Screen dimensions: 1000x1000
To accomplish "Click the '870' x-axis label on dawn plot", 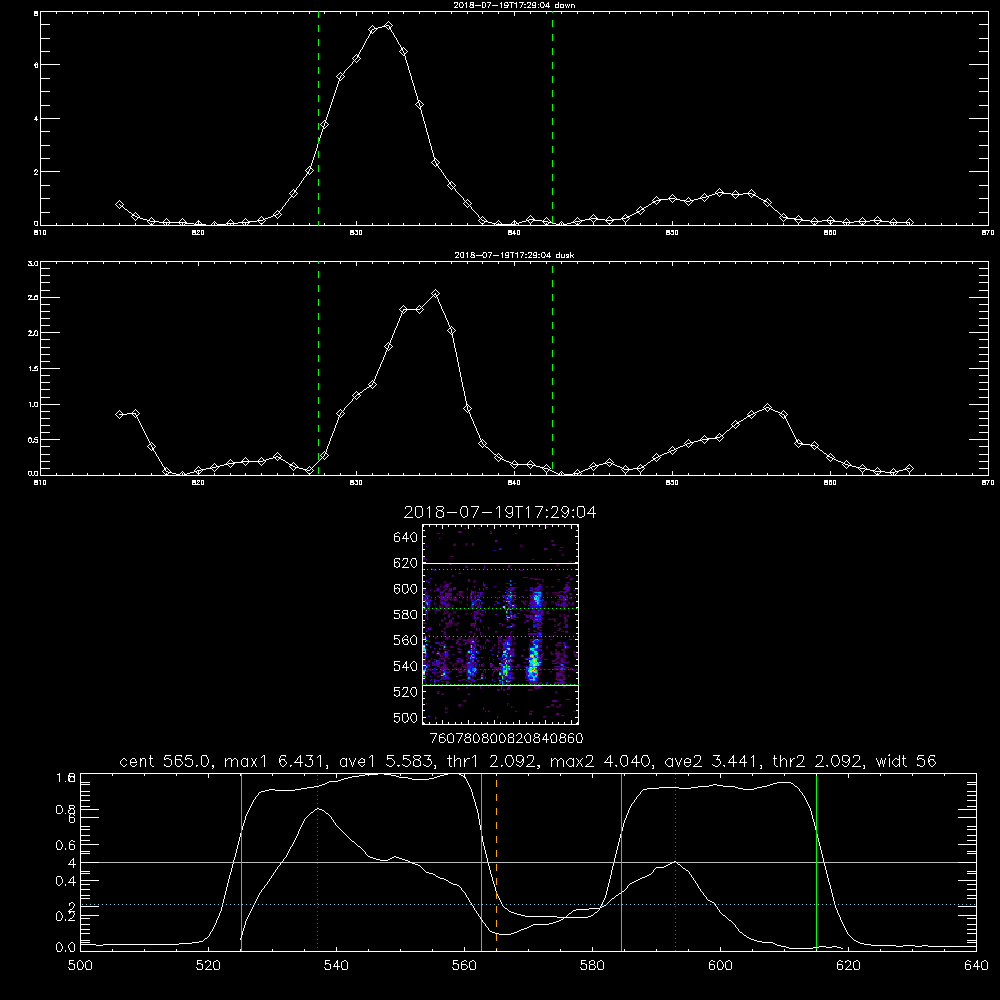I will 987,233.
